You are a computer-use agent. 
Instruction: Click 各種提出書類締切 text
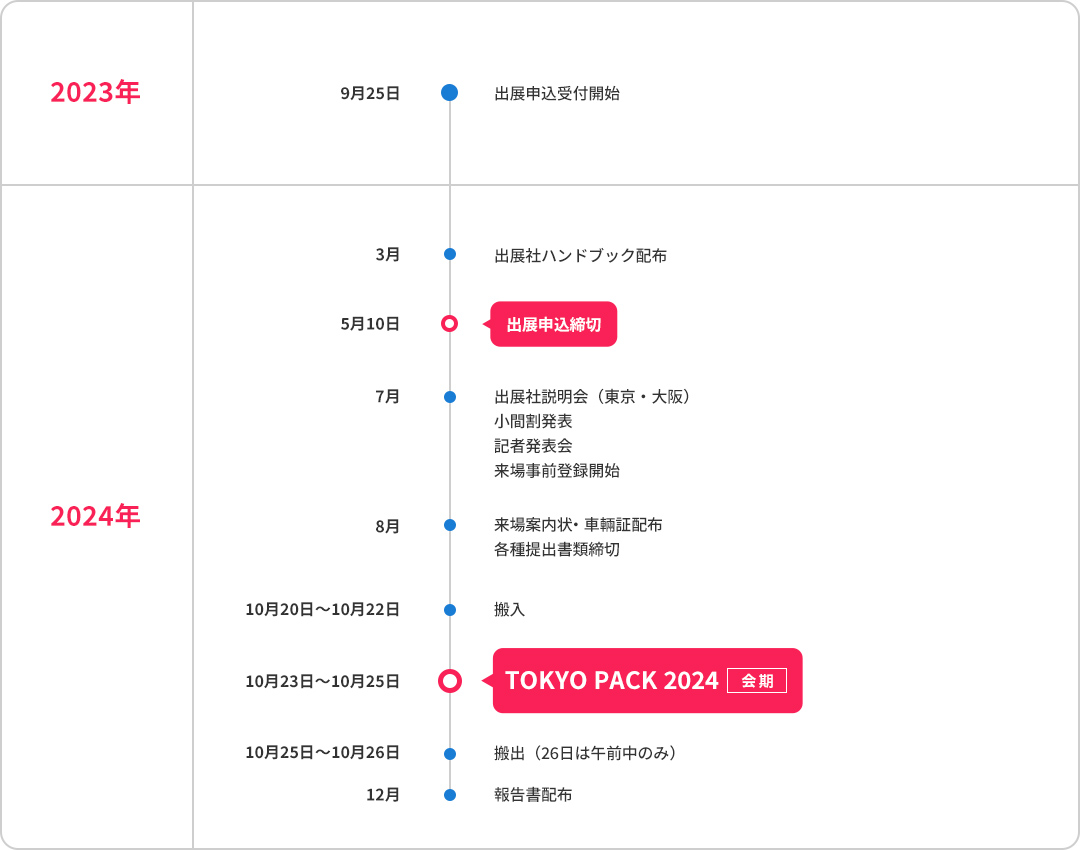[557, 550]
